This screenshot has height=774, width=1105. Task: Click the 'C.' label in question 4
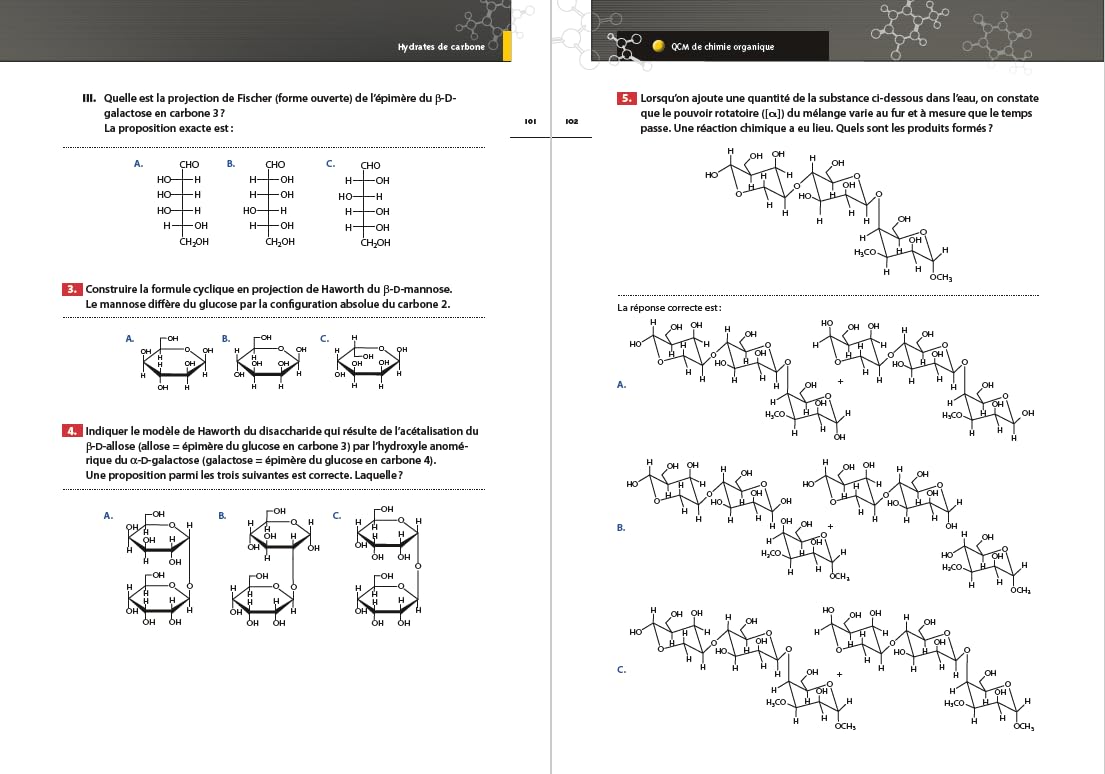point(337,515)
